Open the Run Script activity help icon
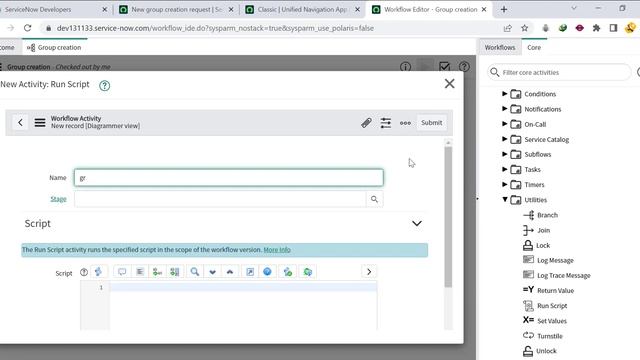640x360 pixels. (104, 85)
